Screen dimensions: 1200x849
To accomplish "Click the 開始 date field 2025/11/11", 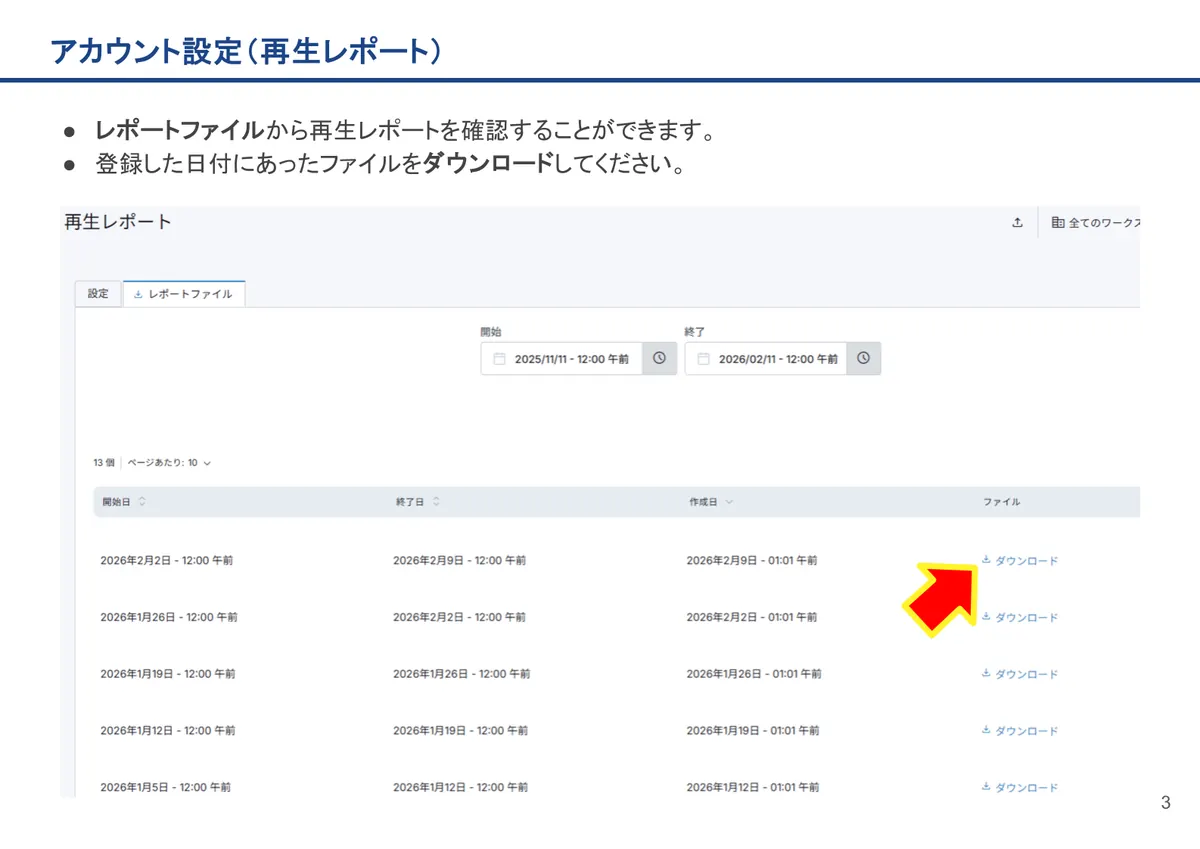I will coord(561,359).
